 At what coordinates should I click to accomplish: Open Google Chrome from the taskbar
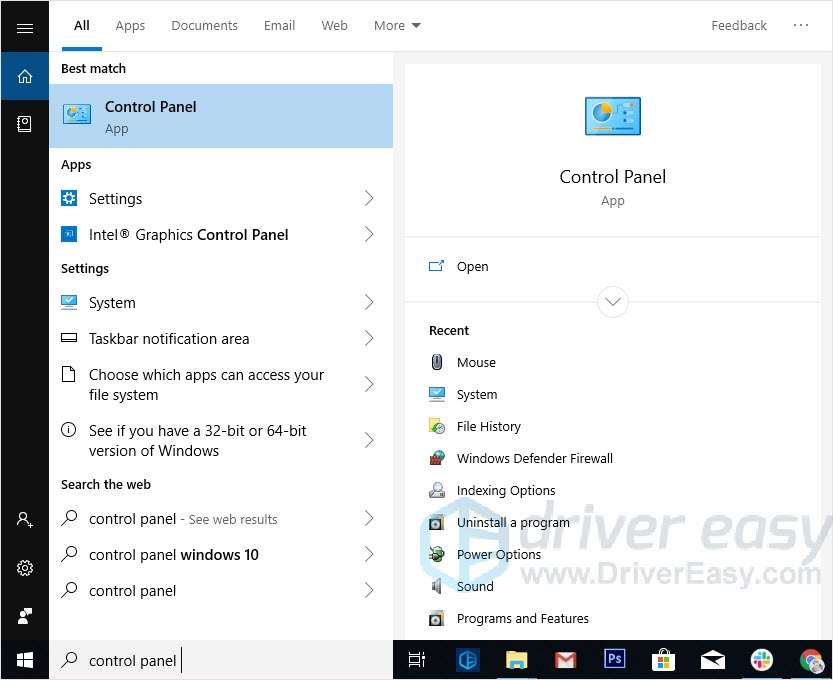pos(810,660)
